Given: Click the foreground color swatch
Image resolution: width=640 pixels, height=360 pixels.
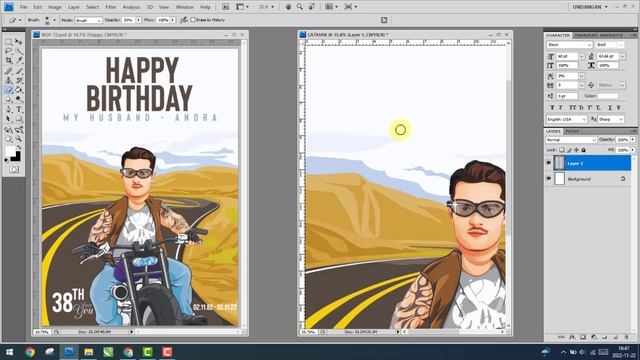Looking at the screenshot, I should (10, 151).
